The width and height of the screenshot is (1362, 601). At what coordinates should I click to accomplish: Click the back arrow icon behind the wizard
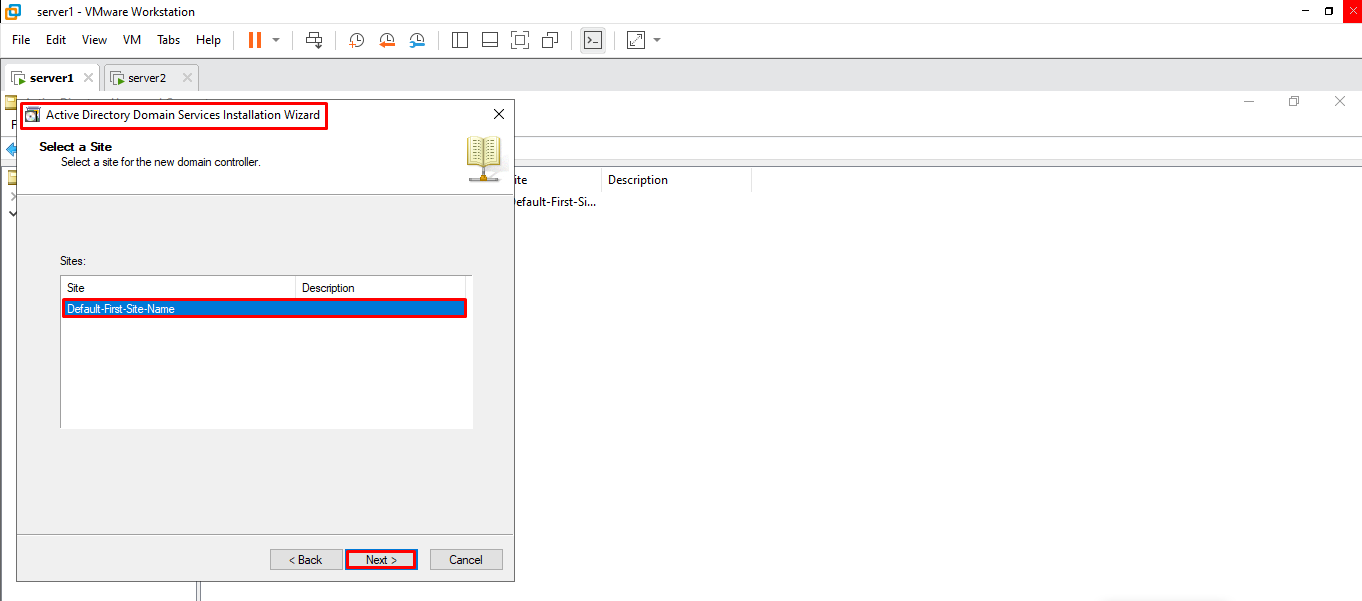(10, 149)
